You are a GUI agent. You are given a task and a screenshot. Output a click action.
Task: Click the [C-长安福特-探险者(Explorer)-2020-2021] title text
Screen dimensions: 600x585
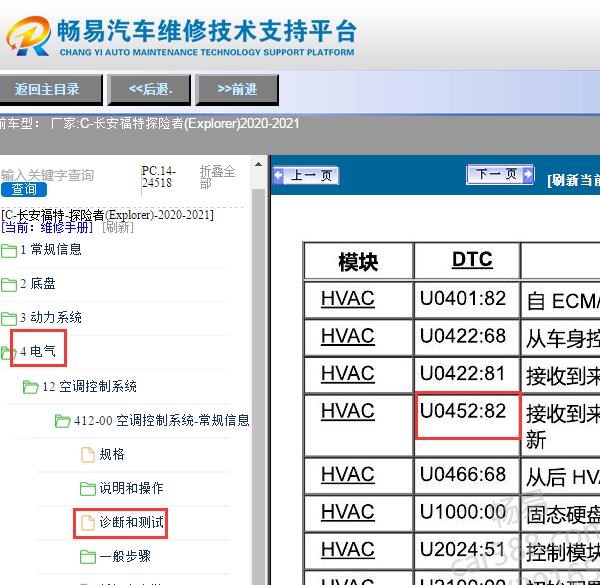coord(107,215)
